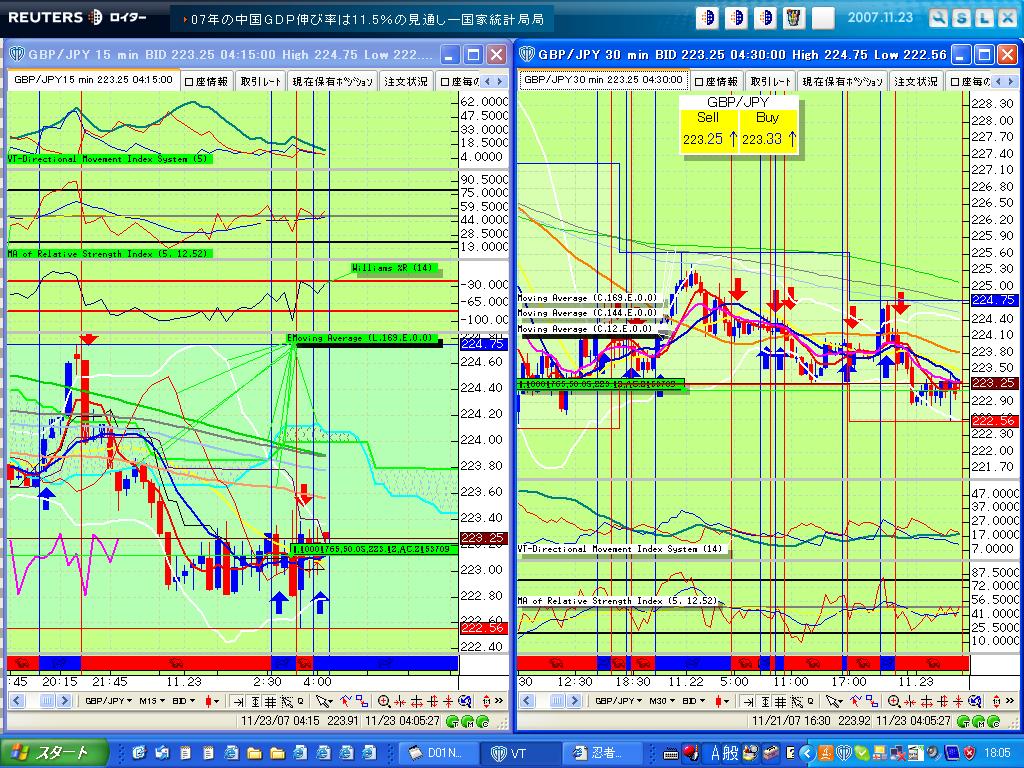Toggle dotted selection tool in 30 min chart
Viewport: 1024px width, 768px height.
click(x=797, y=702)
